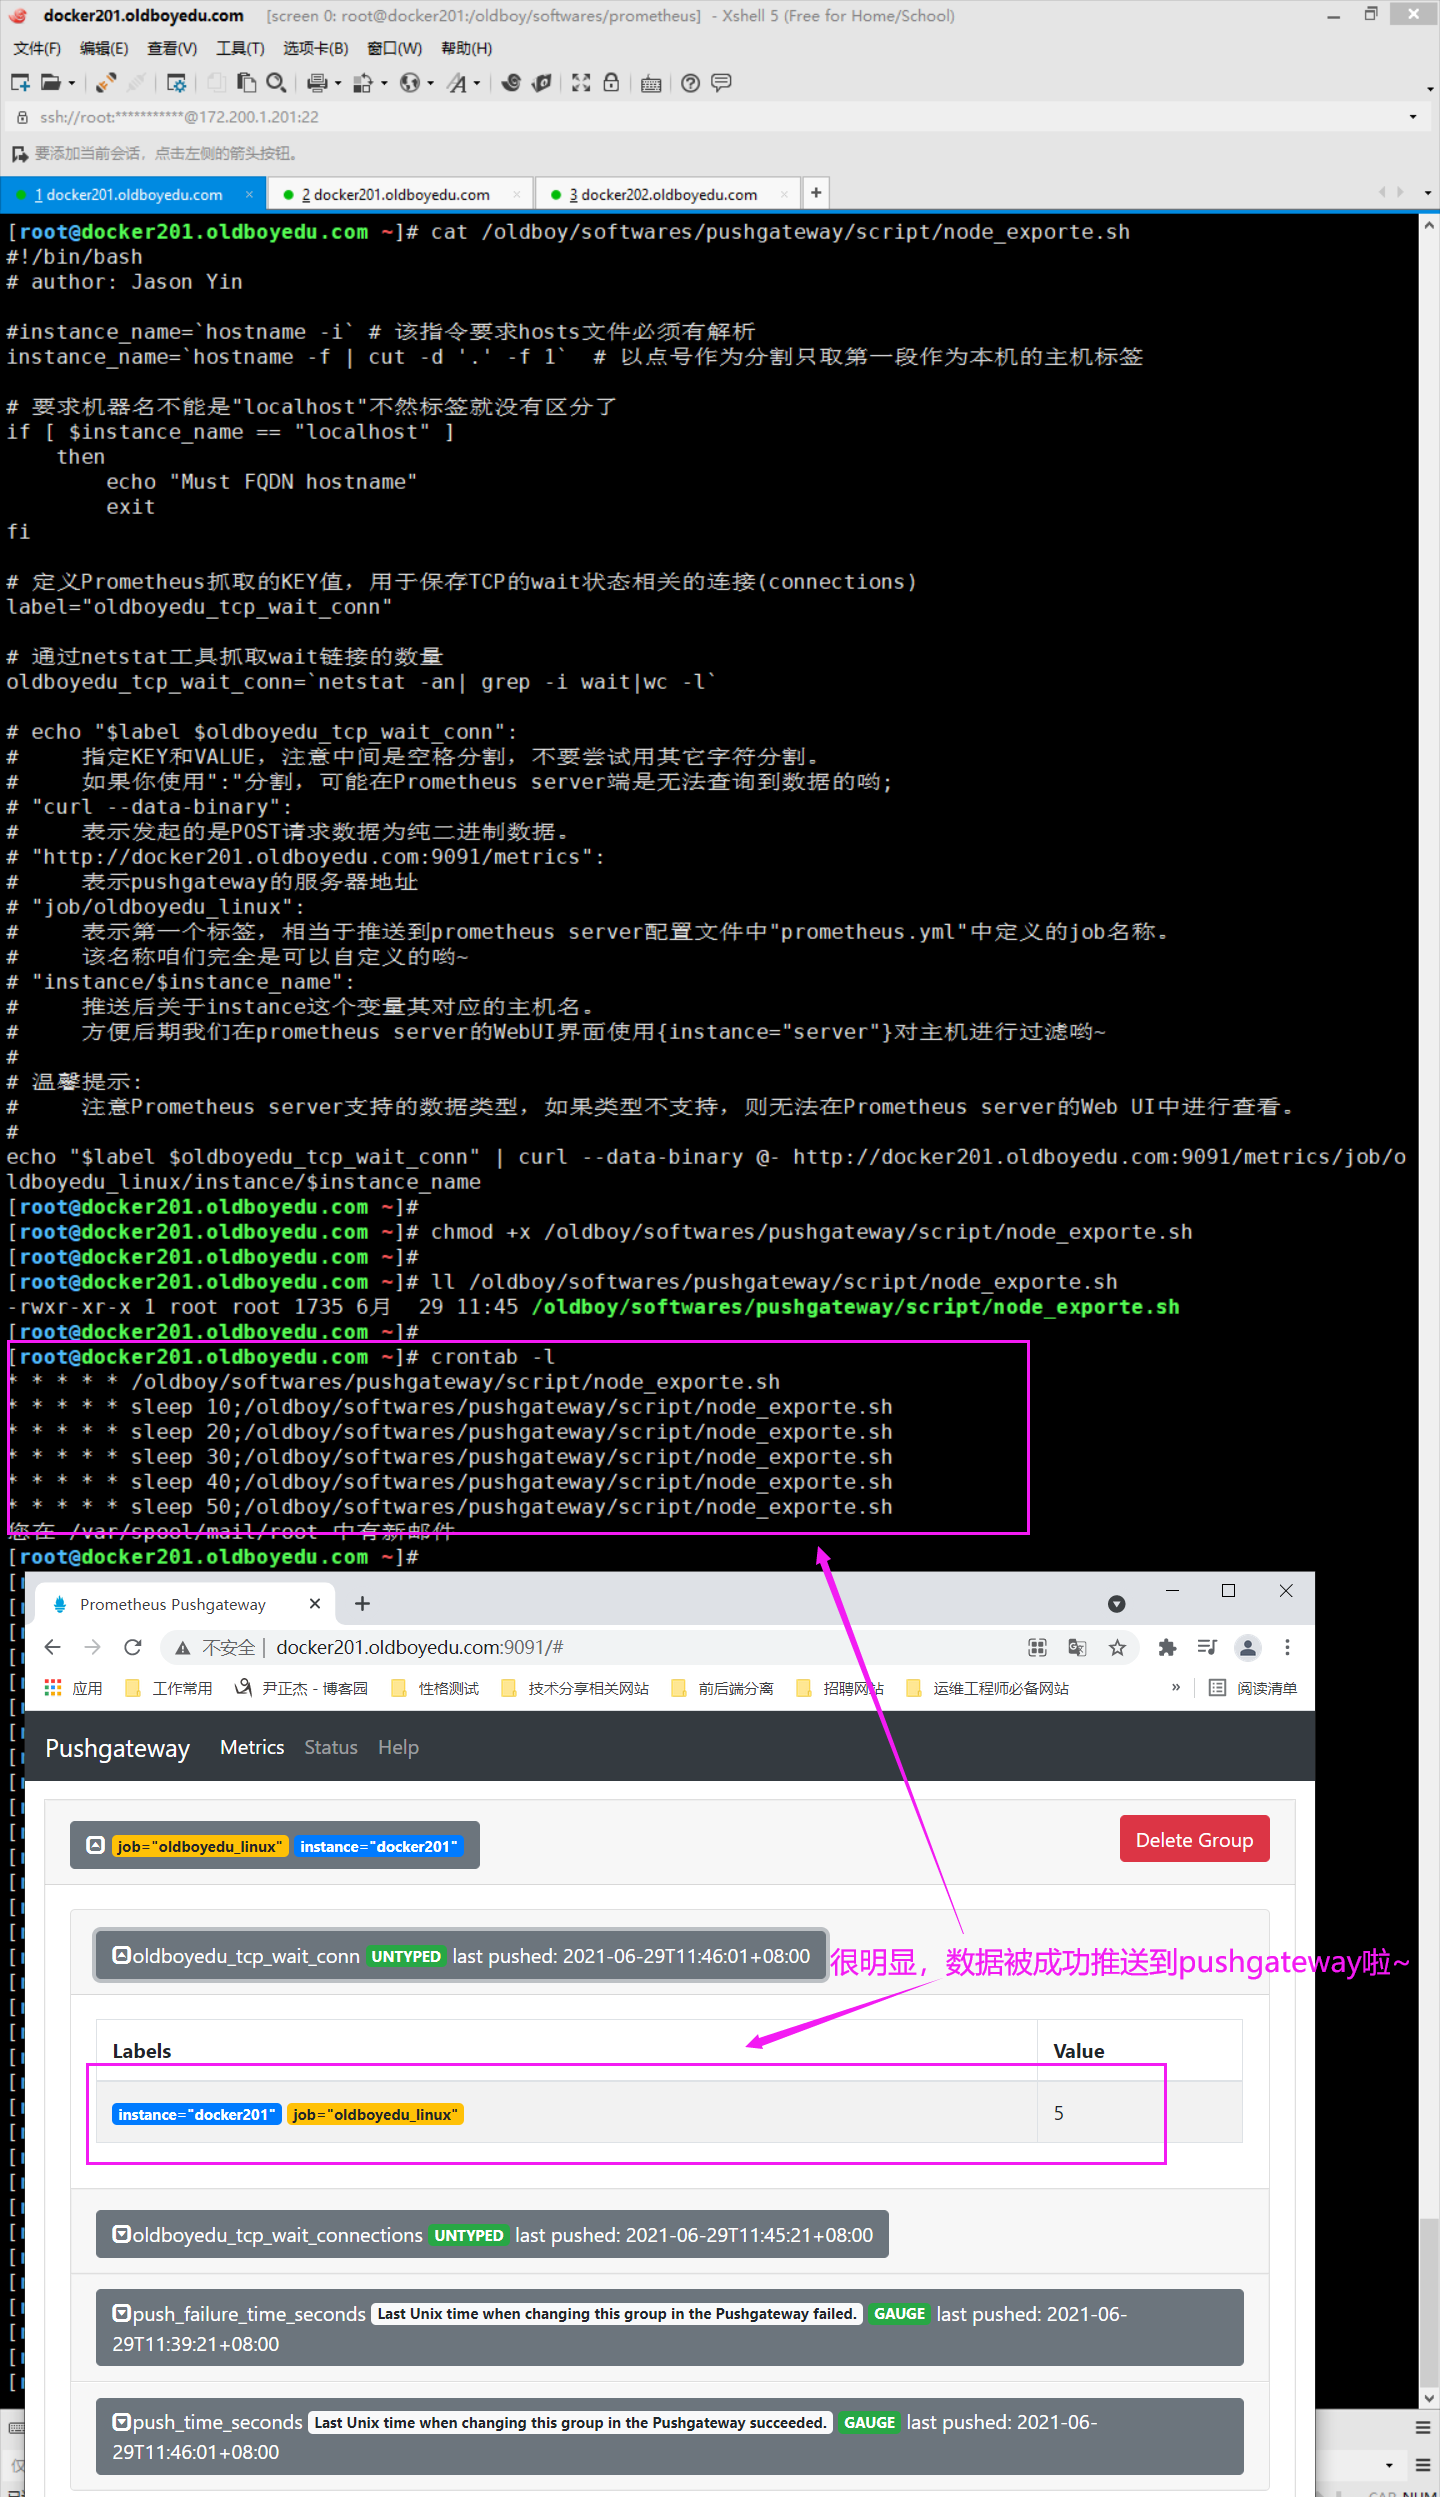Open the 帮助(H) menu
Viewport: 1440px width, 2497px height.
(x=467, y=48)
